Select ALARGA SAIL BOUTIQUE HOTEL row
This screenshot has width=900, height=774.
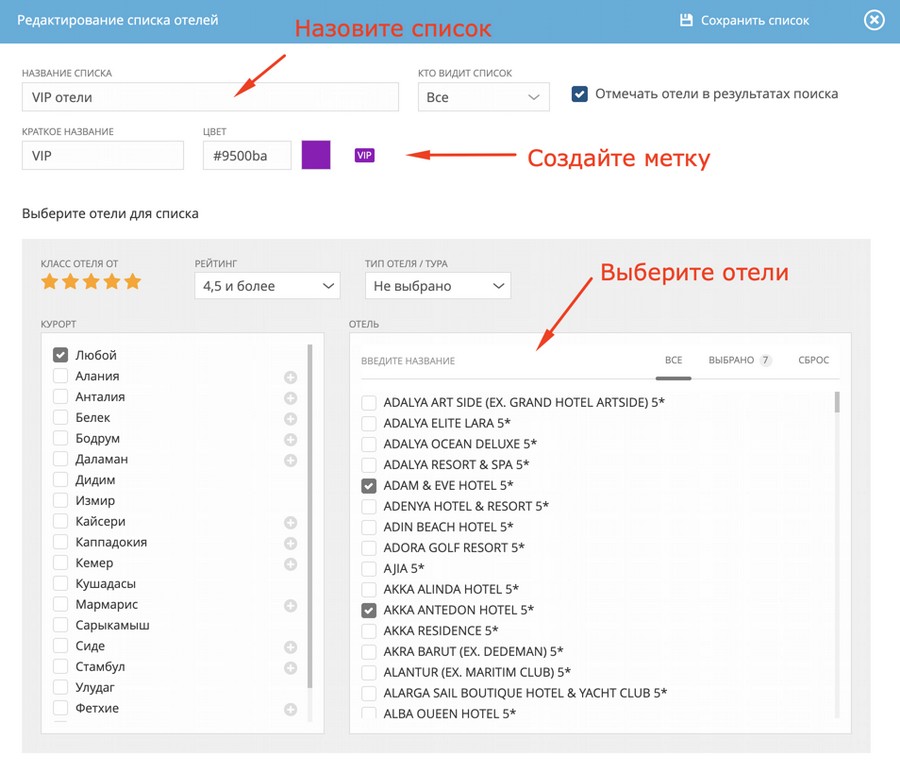514,693
